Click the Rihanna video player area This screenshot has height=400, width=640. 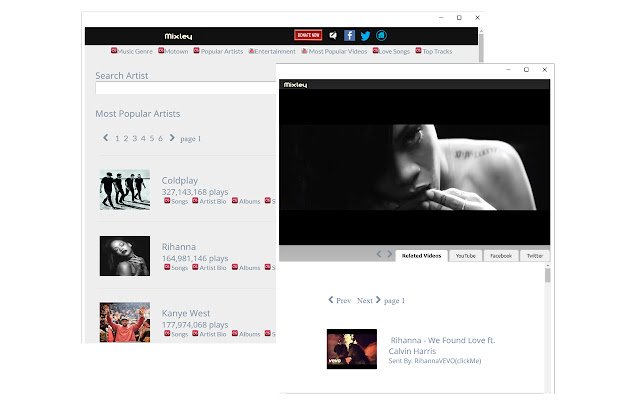pos(414,167)
